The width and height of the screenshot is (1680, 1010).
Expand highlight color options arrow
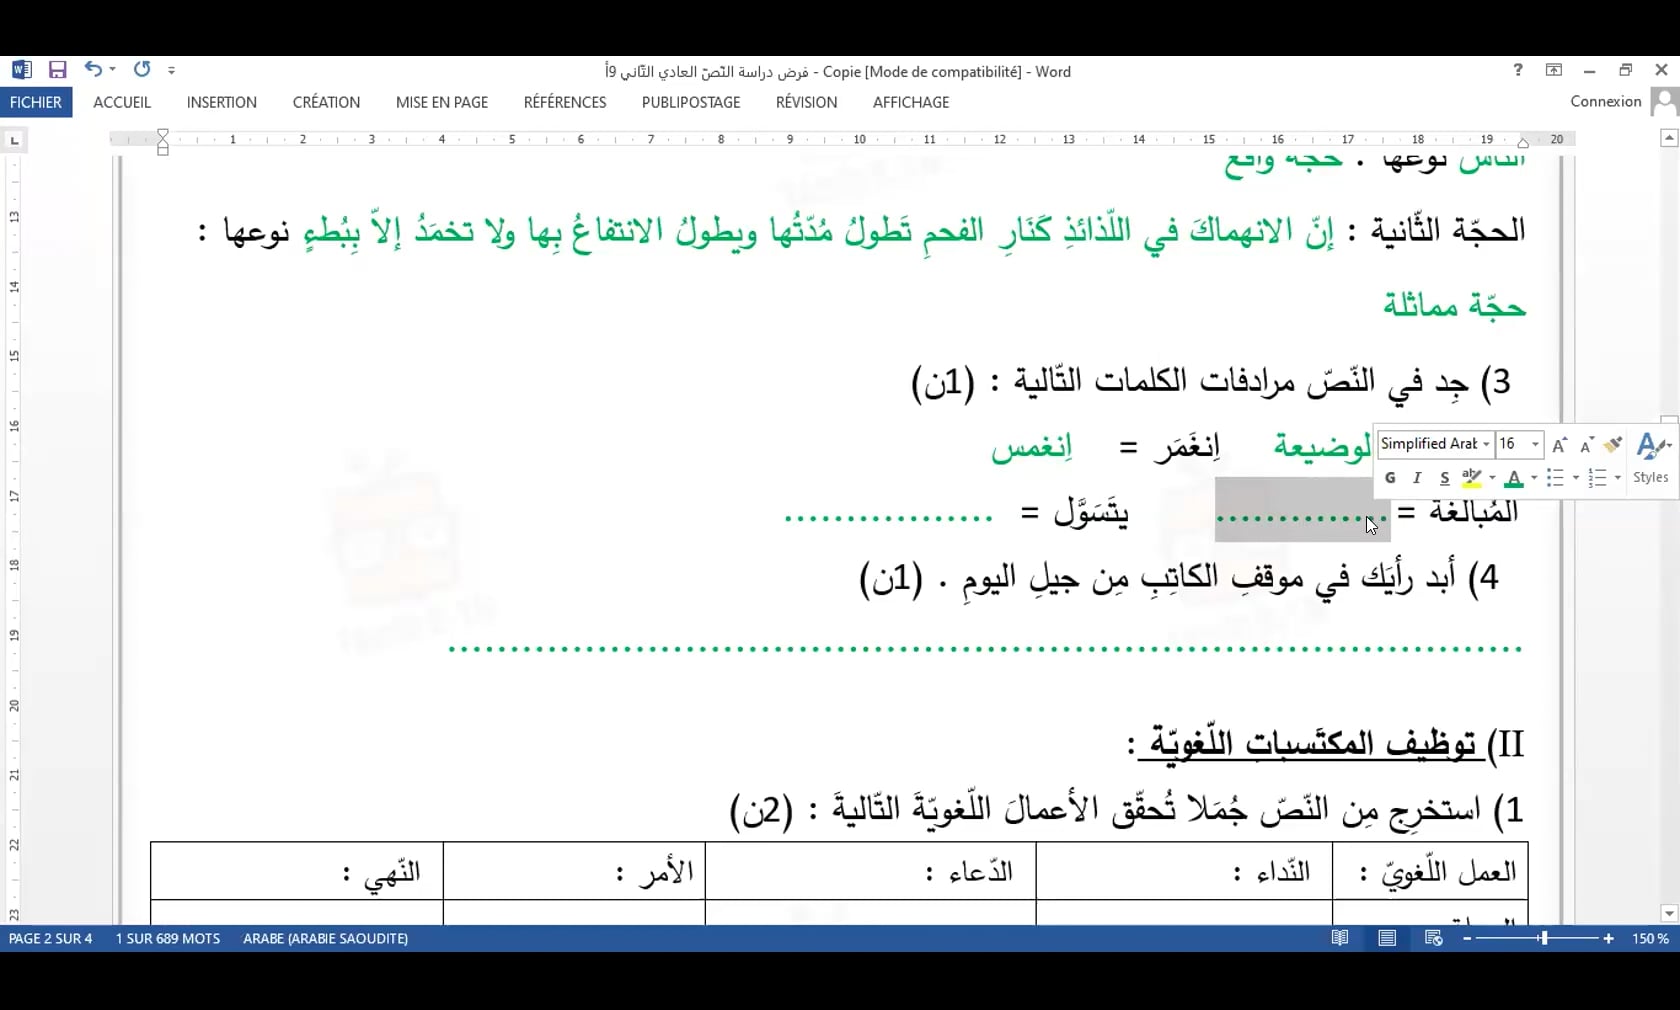click(1492, 478)
